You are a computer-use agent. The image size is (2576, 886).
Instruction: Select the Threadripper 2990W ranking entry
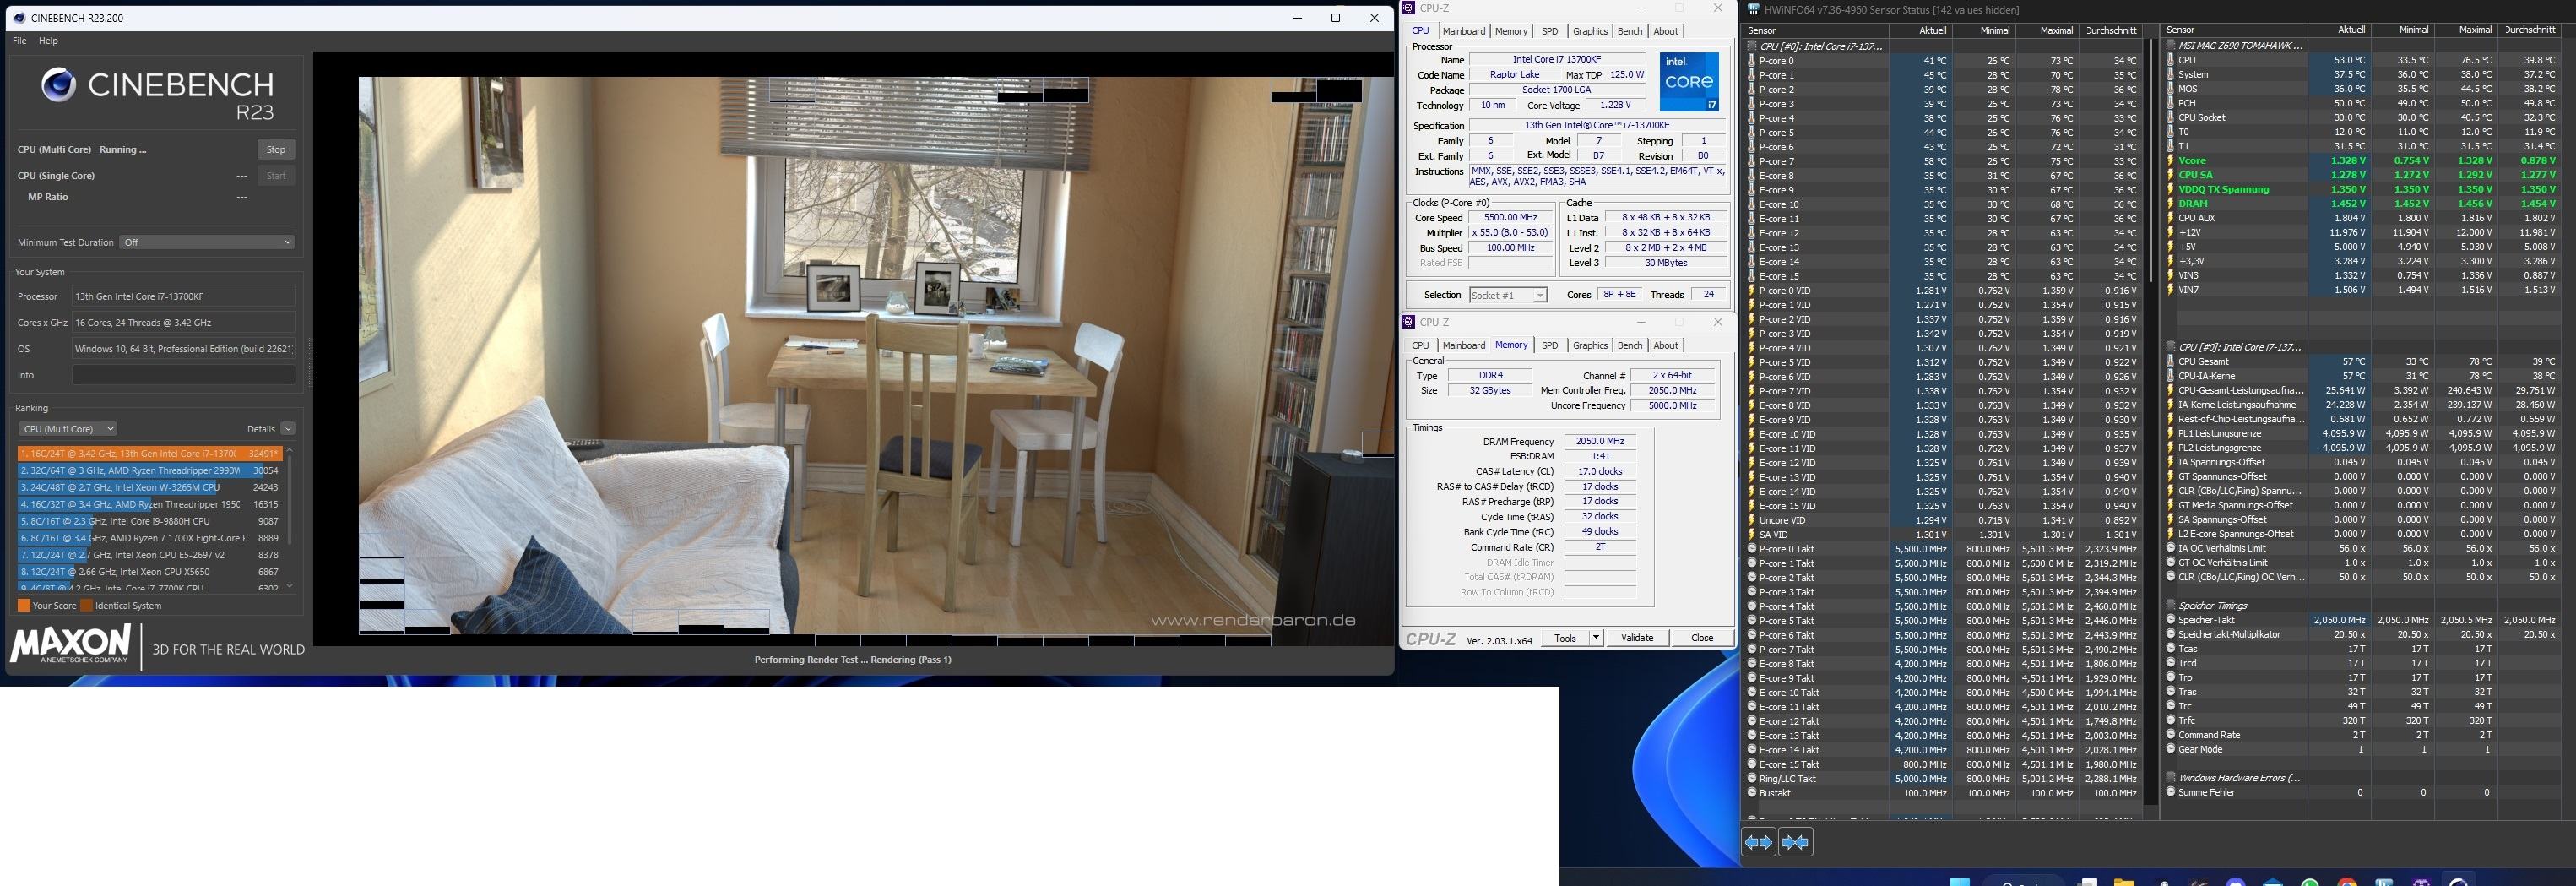click(150, 470)
